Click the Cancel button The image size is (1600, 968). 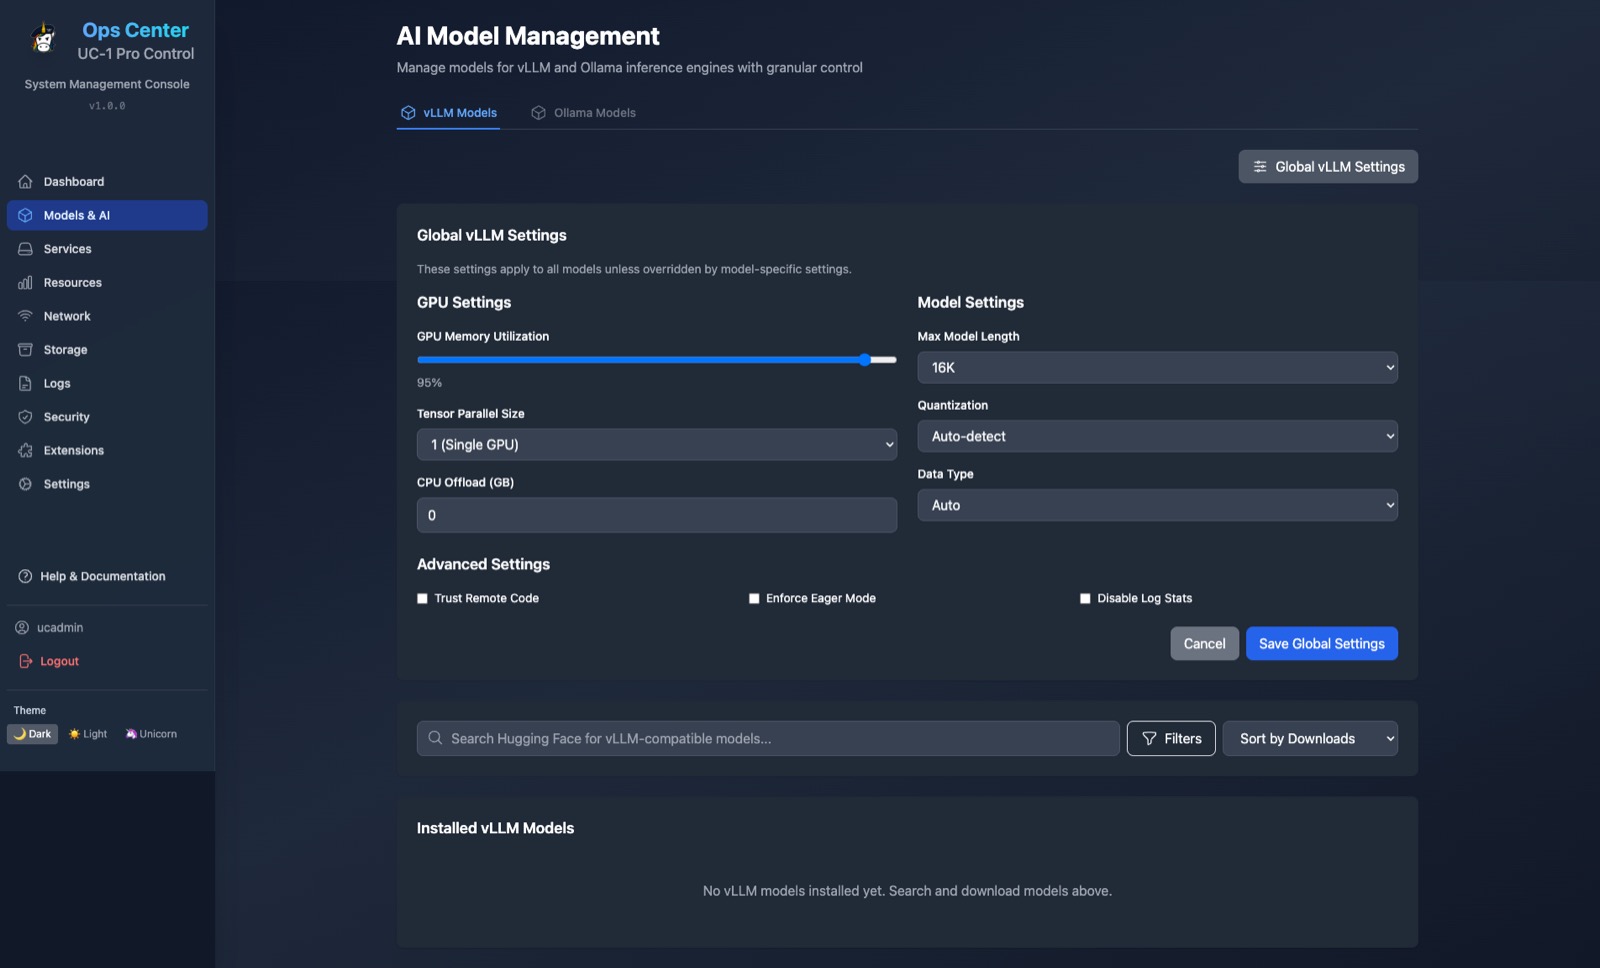(1204, 644)
